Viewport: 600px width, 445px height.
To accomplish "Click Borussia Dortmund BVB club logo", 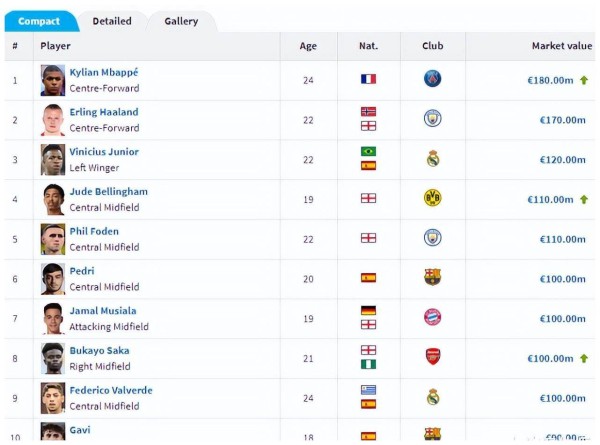I will (432, 198).
